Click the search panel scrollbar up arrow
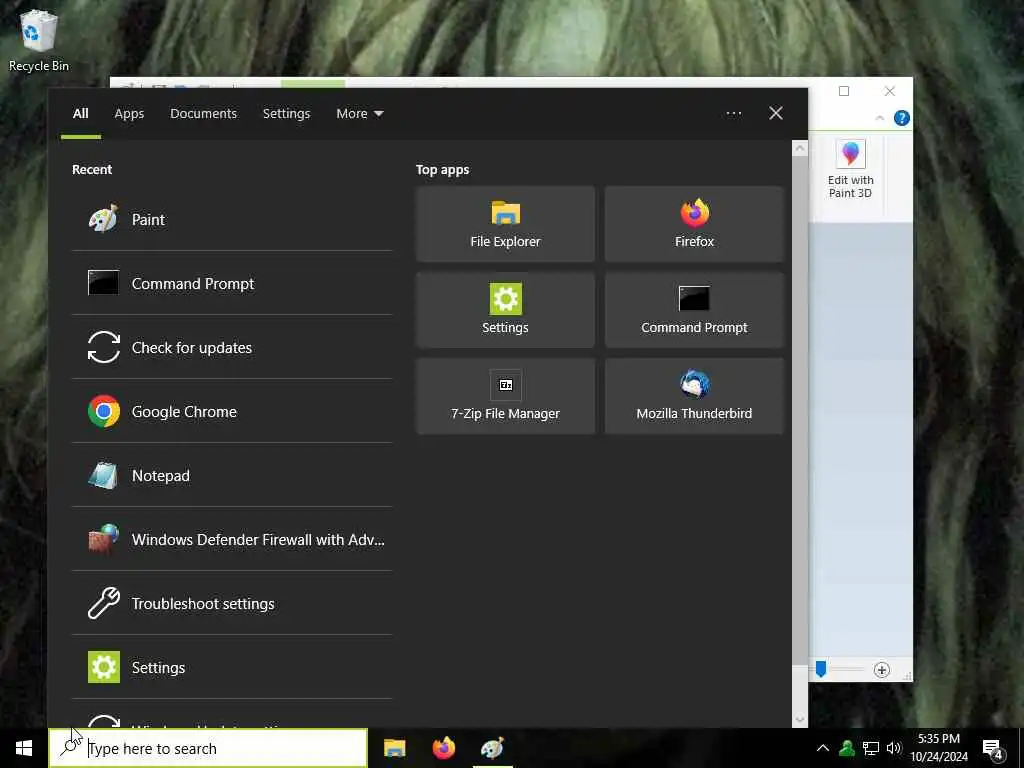This screenshot has height=768, width=1024. click(x=800, y=148)
